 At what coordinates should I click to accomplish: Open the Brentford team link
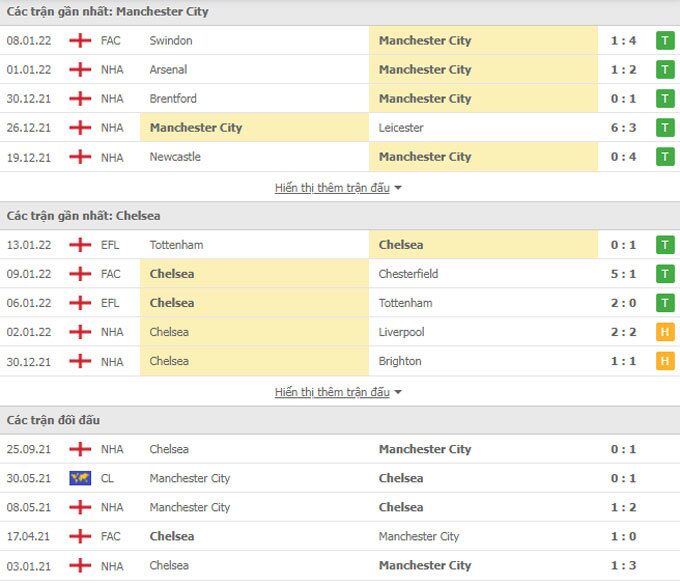[x=173, y=99]
